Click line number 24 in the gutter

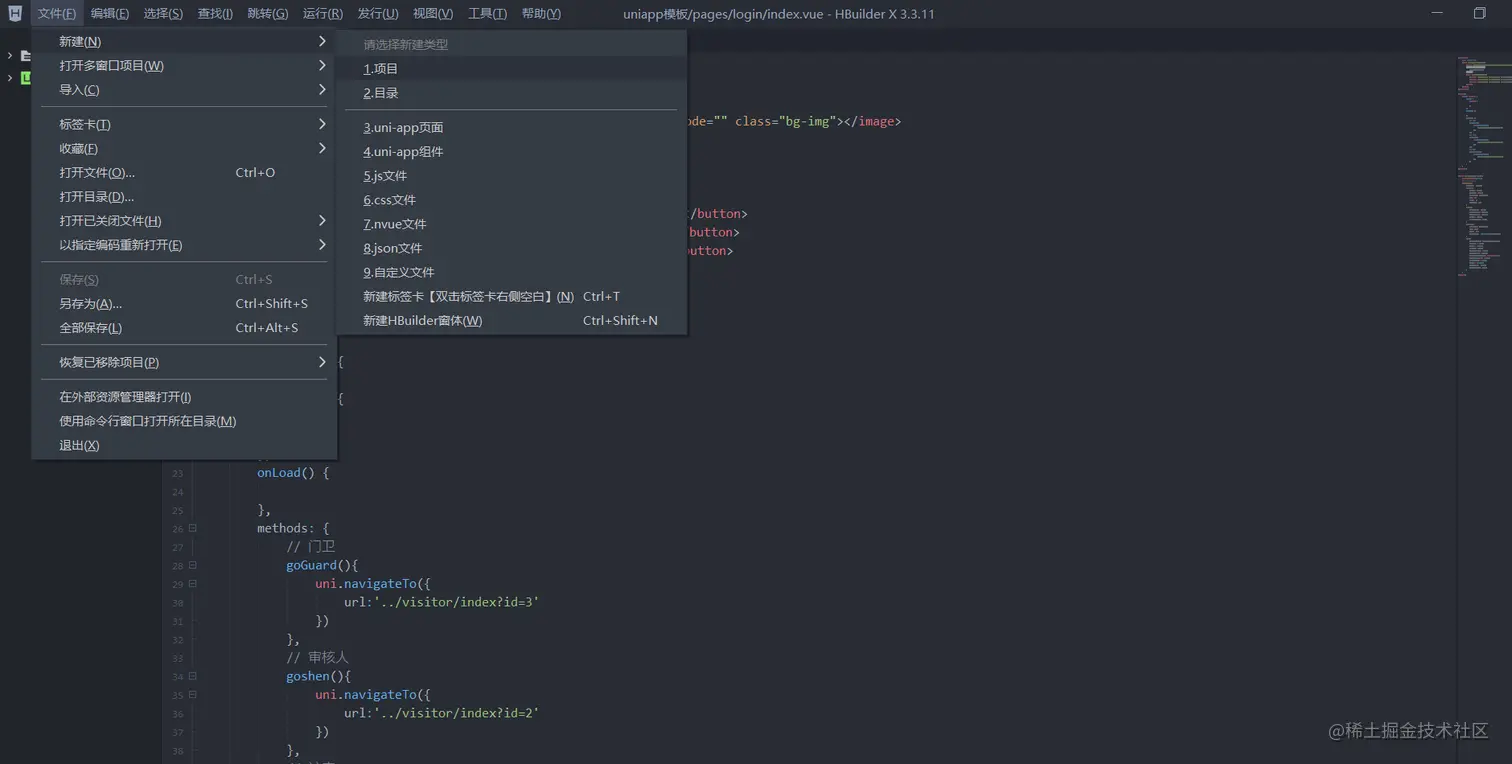[x=178, y=492]
